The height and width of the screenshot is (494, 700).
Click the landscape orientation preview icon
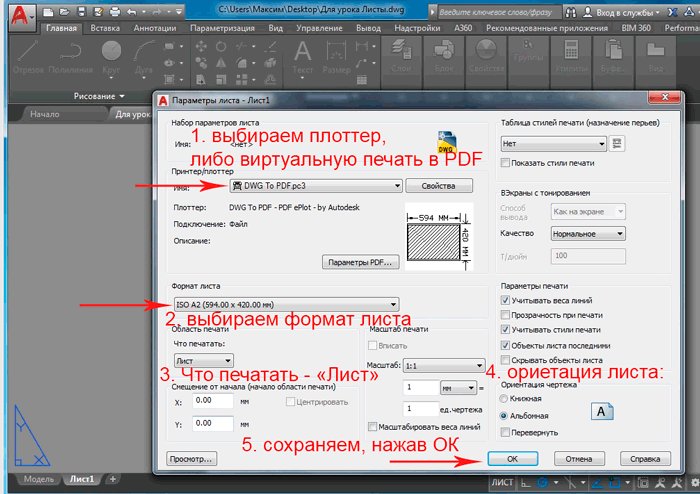pos(603,410)
